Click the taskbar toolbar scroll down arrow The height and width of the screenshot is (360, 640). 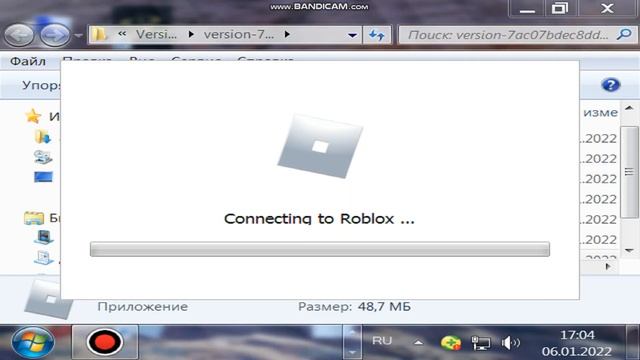352,351
